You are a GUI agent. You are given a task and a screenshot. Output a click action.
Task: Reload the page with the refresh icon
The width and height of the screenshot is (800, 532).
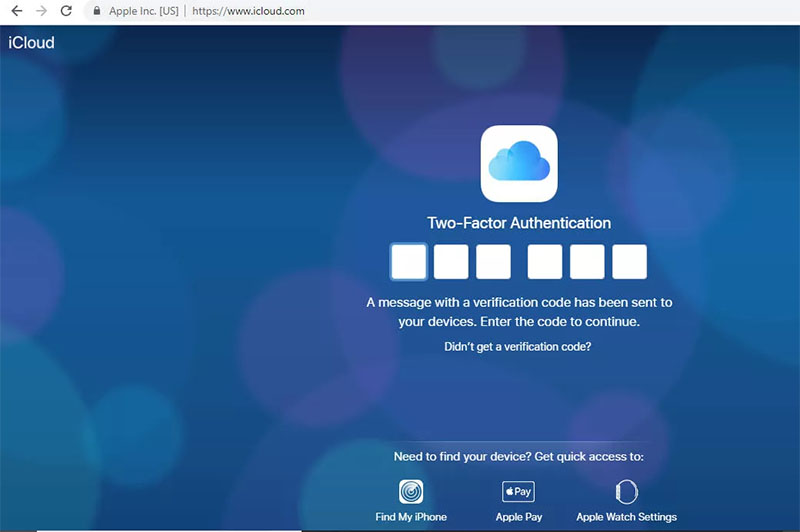[x=66, y=11]
